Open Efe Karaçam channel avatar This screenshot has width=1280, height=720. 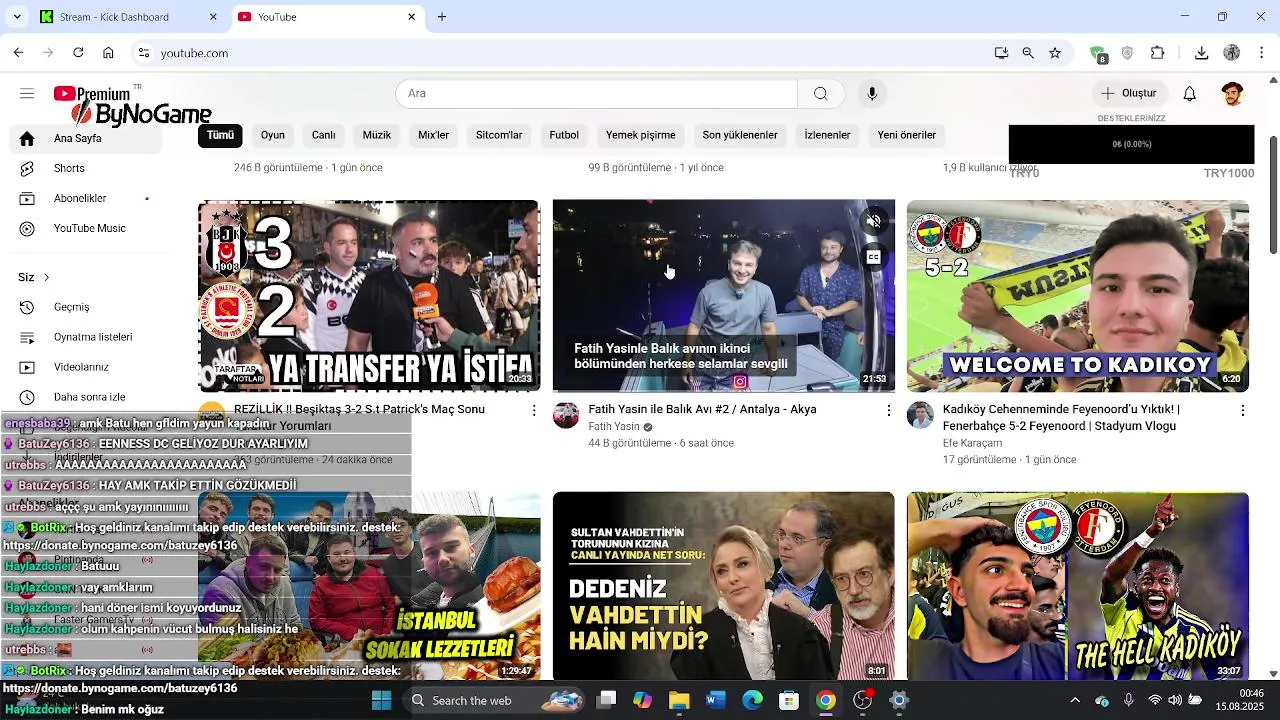tap(920, 415)
